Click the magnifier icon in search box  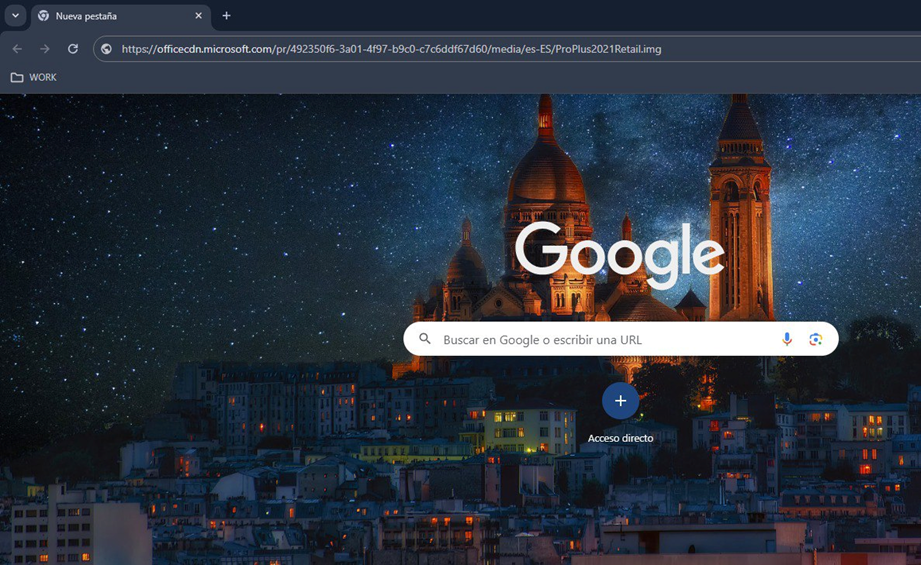point(425,340)
